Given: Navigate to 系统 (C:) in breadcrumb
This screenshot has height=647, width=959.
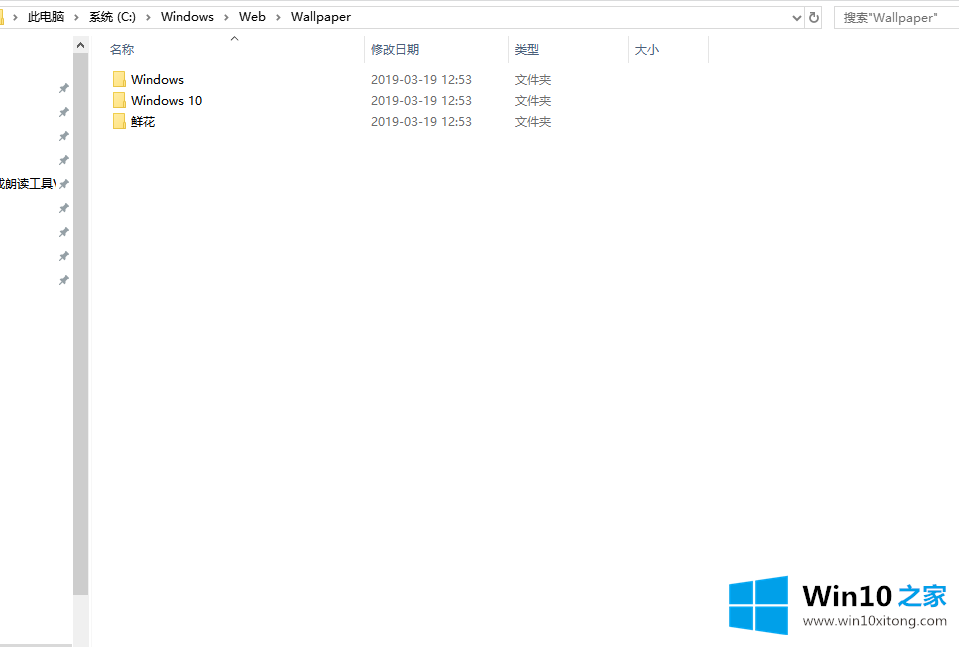Looking at the screenshot, I should tap(113, 17).
